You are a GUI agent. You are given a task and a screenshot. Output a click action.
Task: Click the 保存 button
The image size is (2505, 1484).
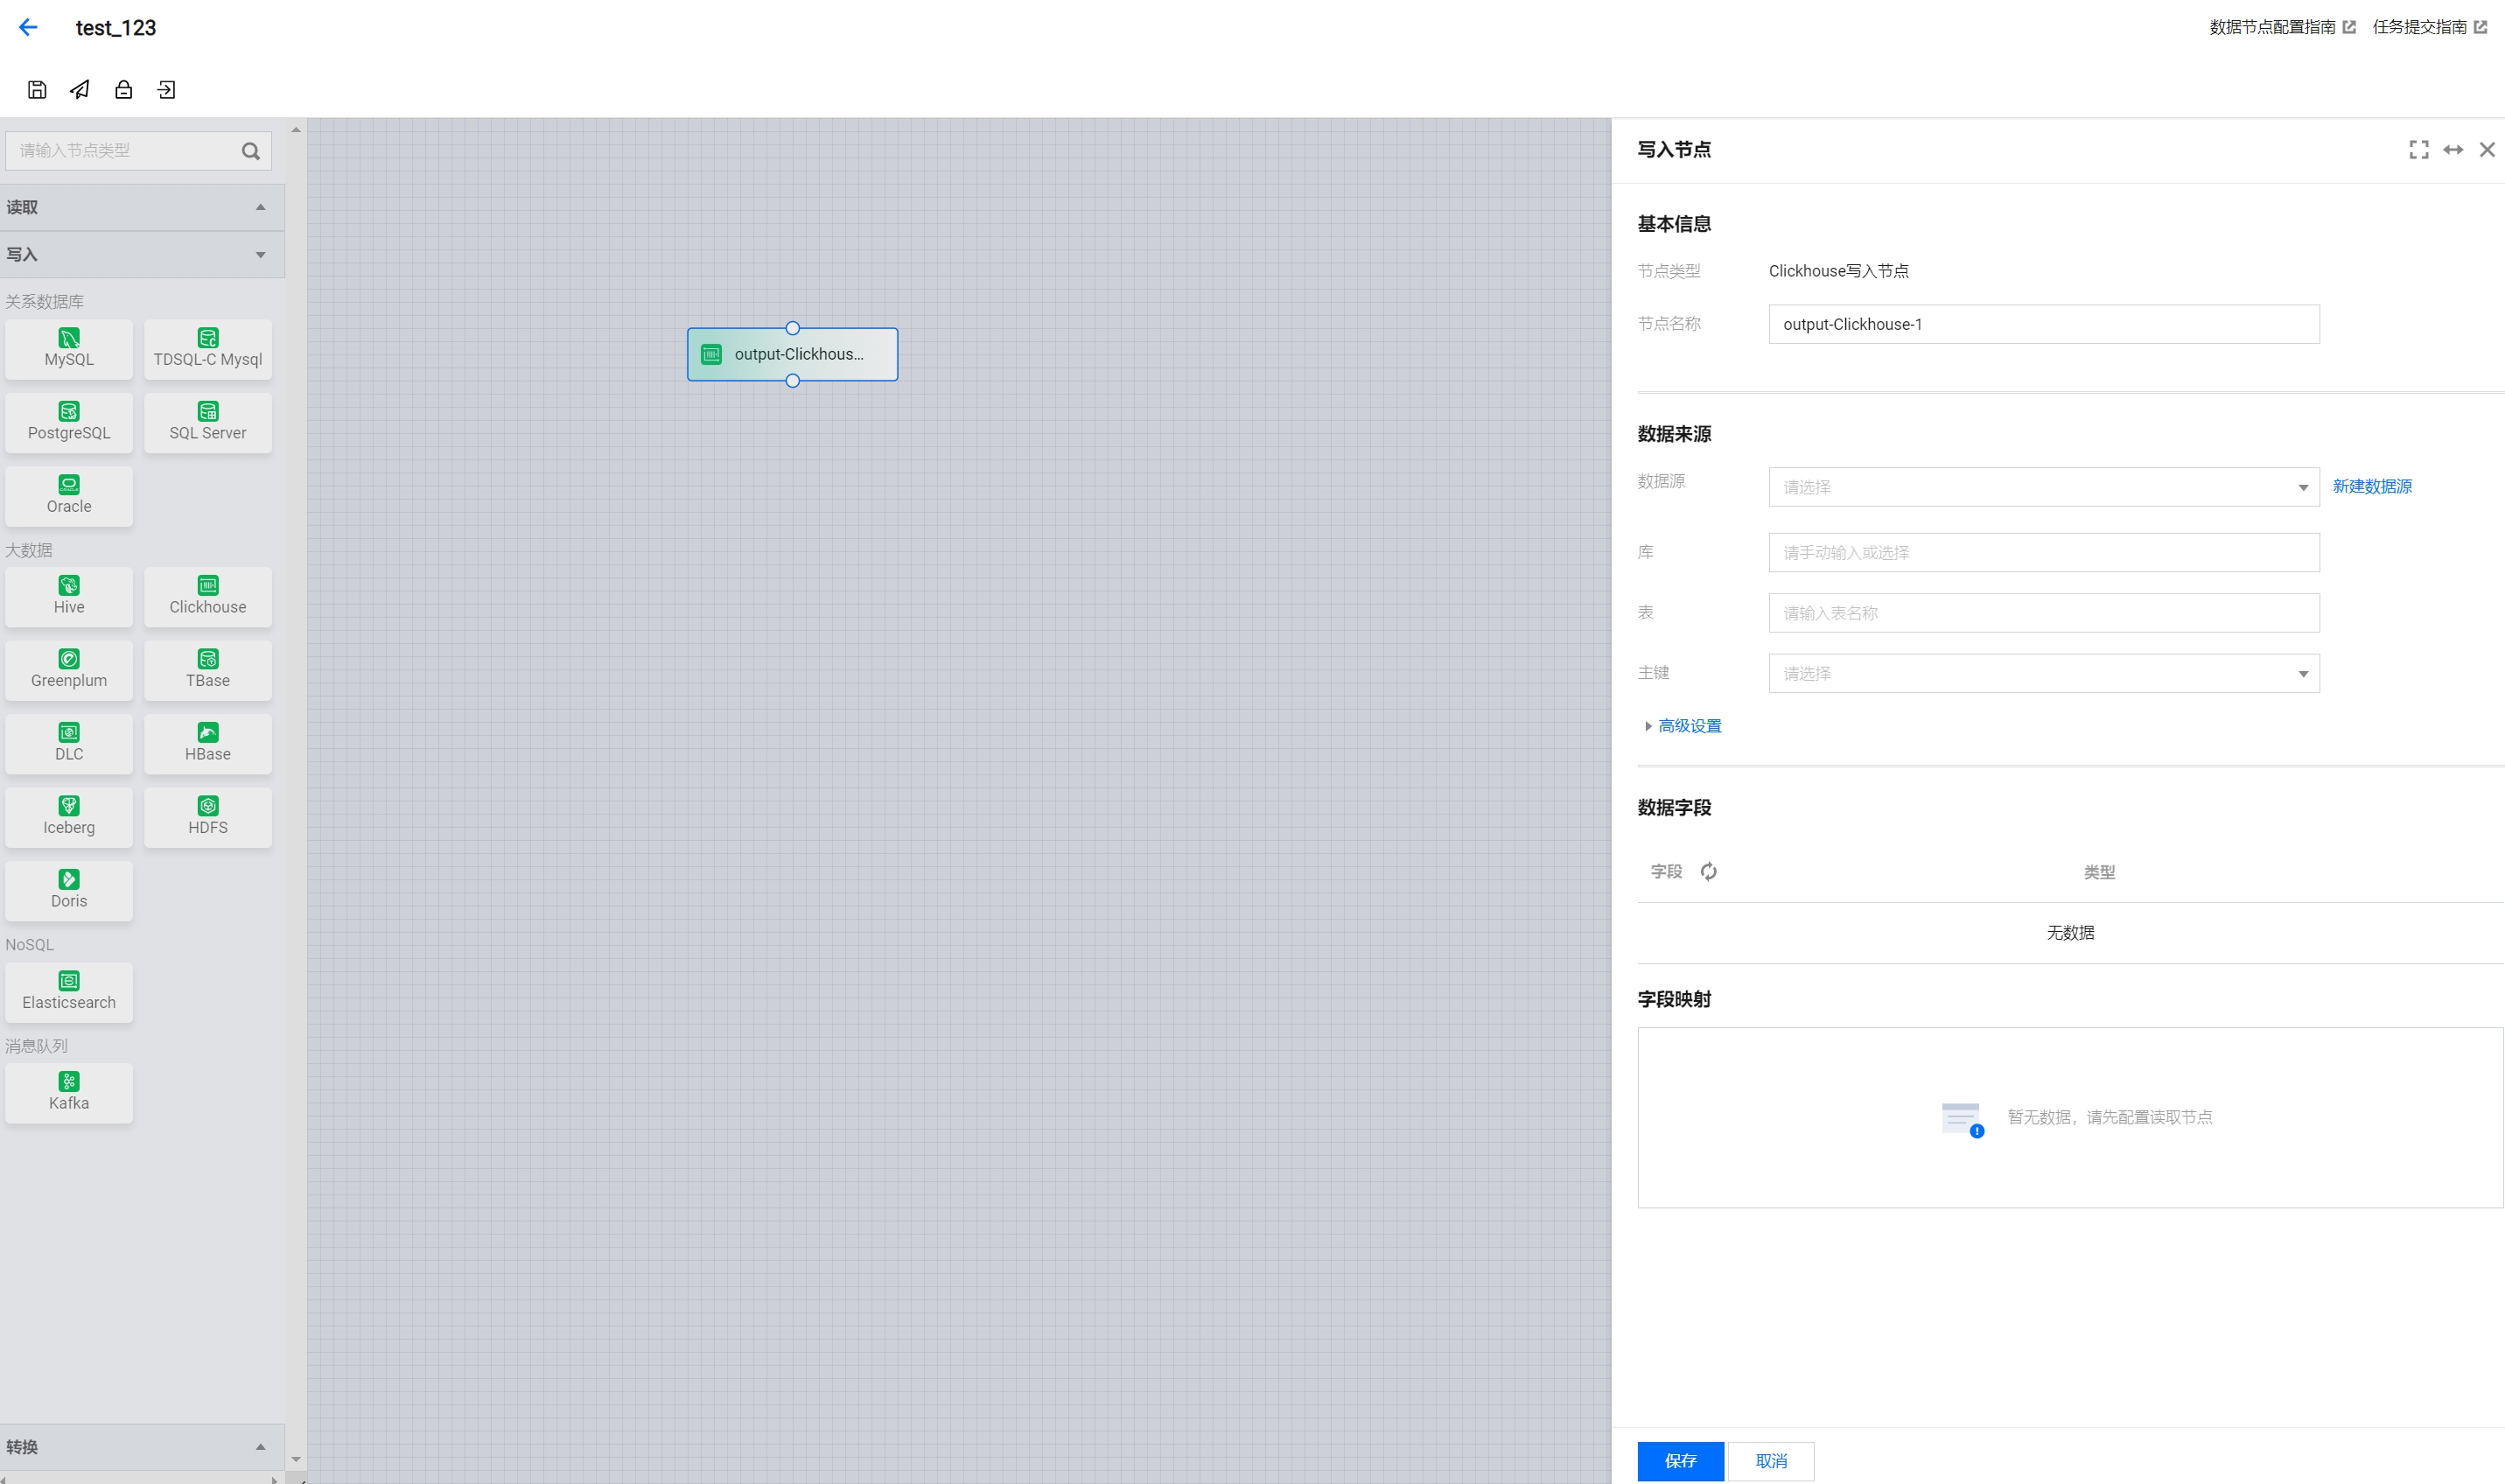tap(1680, 1460)
